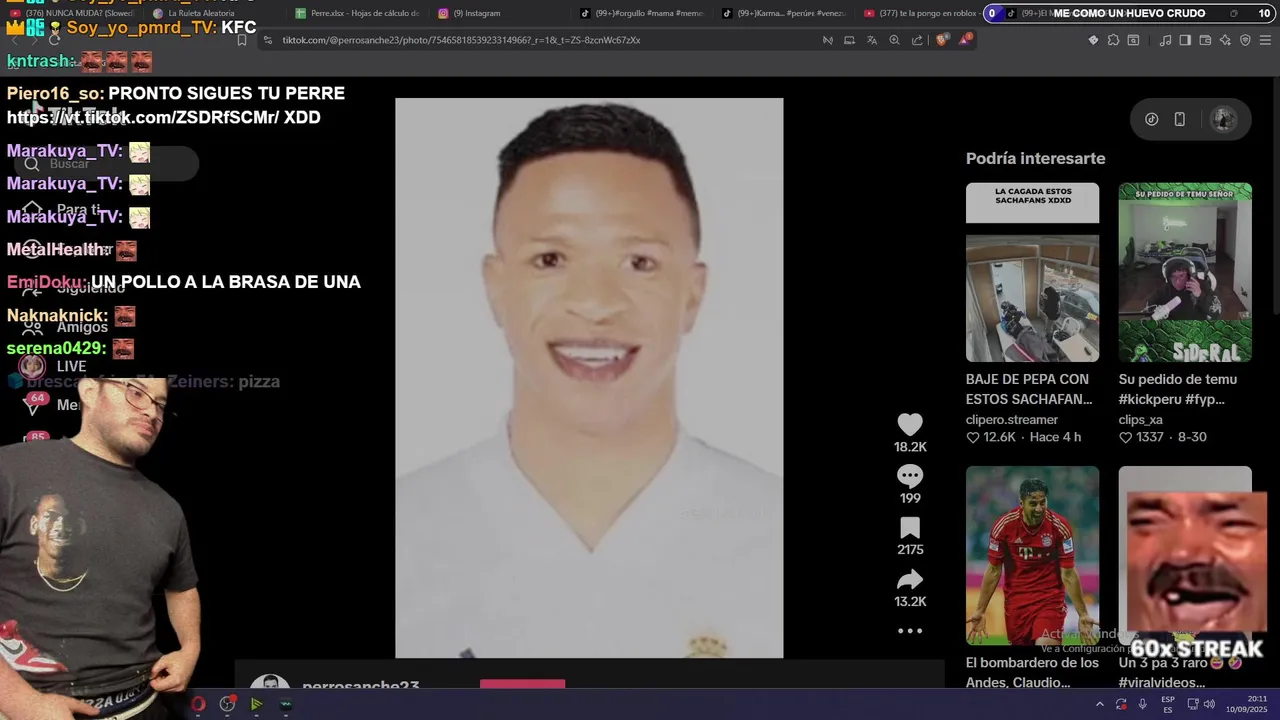This screenshot has height=720, width=1280.
Task: Click the screen cast icon in the address bar
Action: pos(849,40)
